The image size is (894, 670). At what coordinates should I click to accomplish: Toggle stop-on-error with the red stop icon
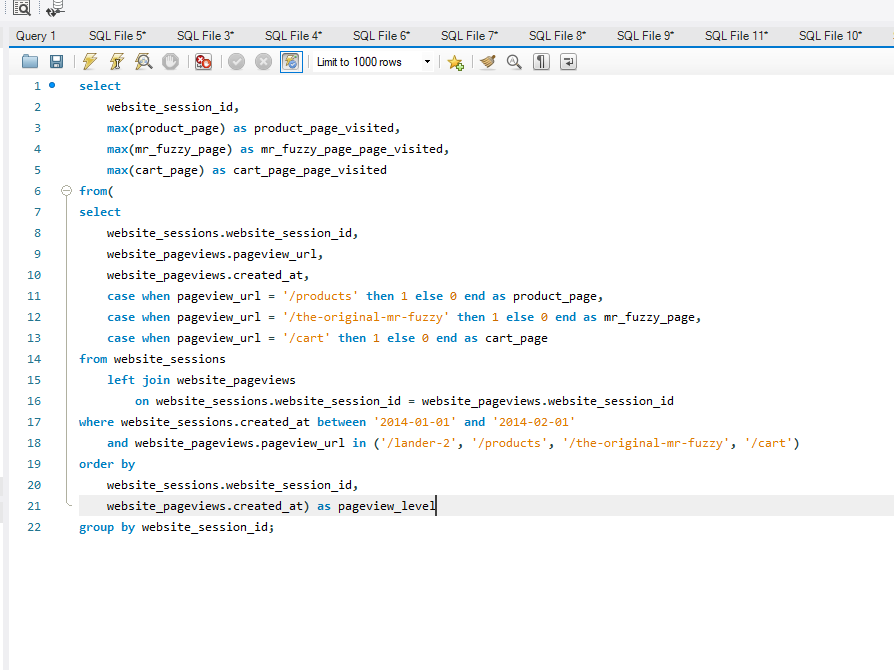pos(203,62)
